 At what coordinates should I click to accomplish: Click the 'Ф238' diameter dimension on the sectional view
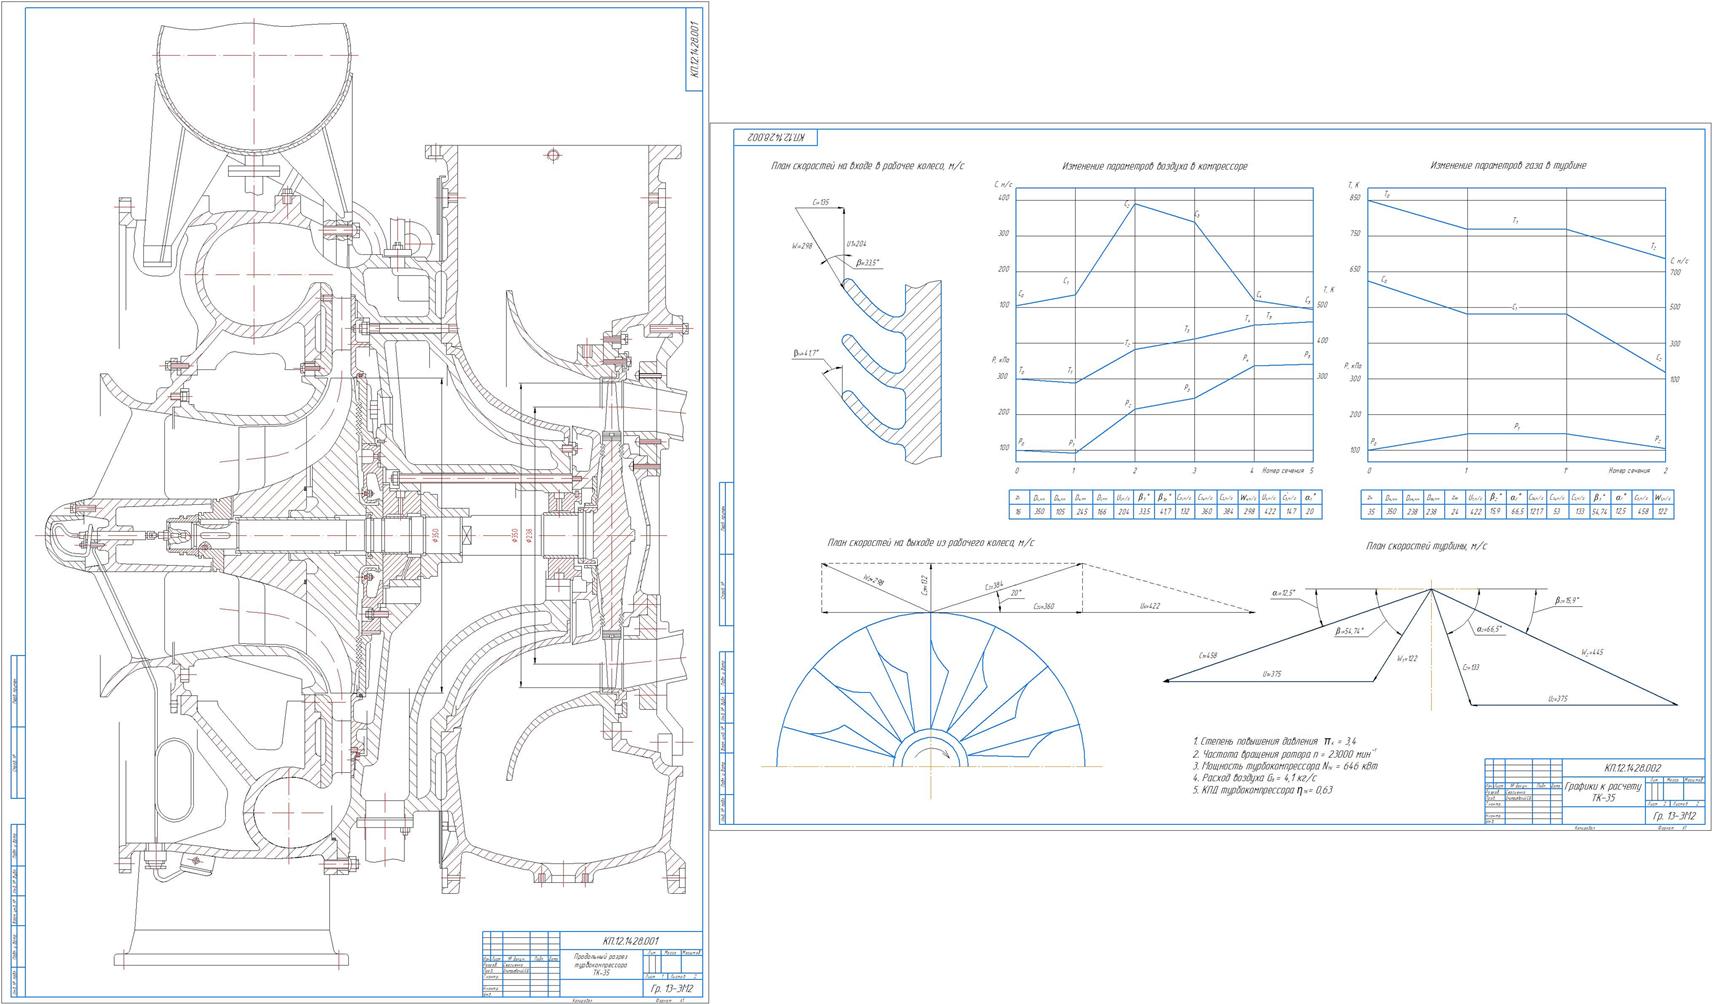click(529, 536)
